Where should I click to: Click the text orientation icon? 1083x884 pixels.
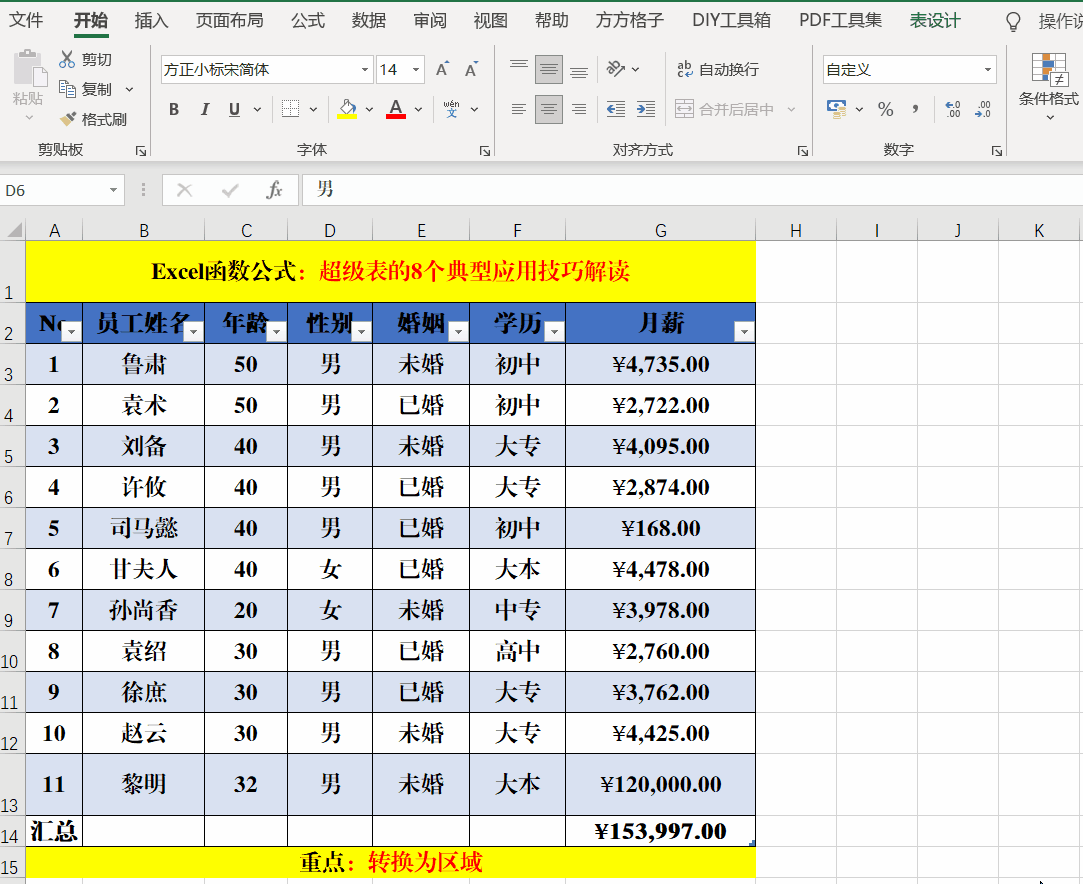click(615, 69)
